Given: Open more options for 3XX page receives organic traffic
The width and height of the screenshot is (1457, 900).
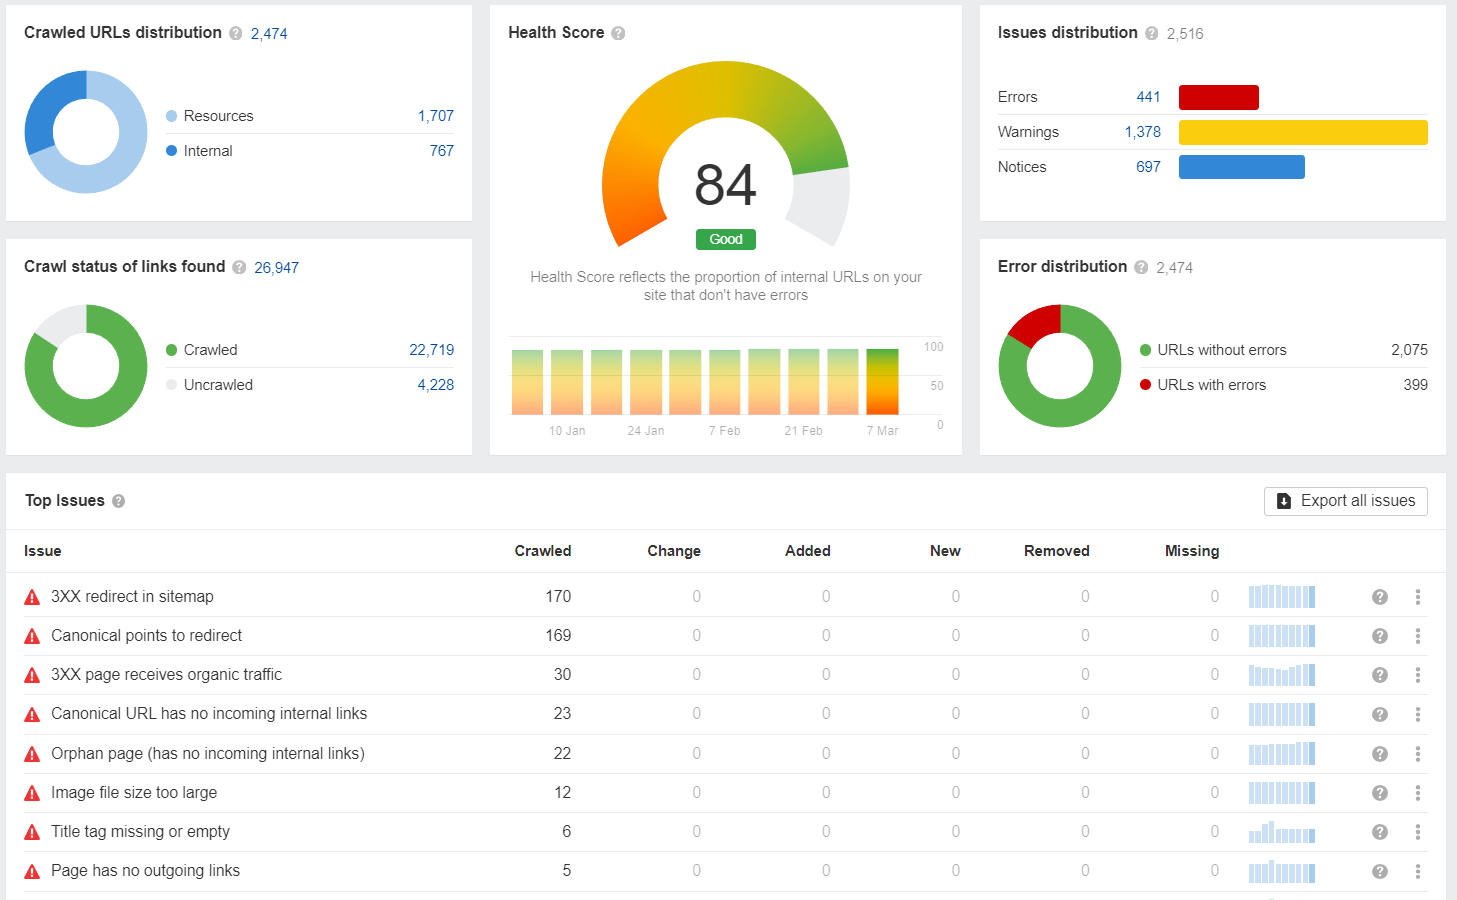Looking at the screenshot, I should [1418, 675].
